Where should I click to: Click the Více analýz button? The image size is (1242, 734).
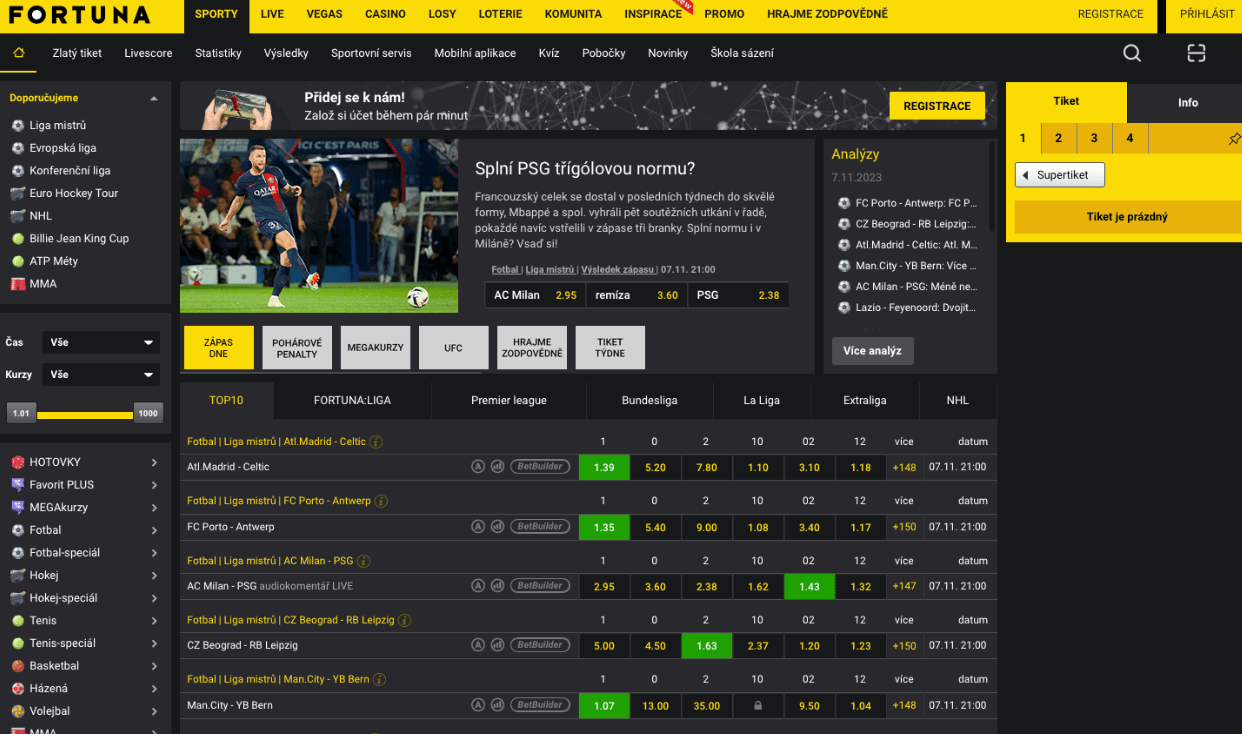872,351
